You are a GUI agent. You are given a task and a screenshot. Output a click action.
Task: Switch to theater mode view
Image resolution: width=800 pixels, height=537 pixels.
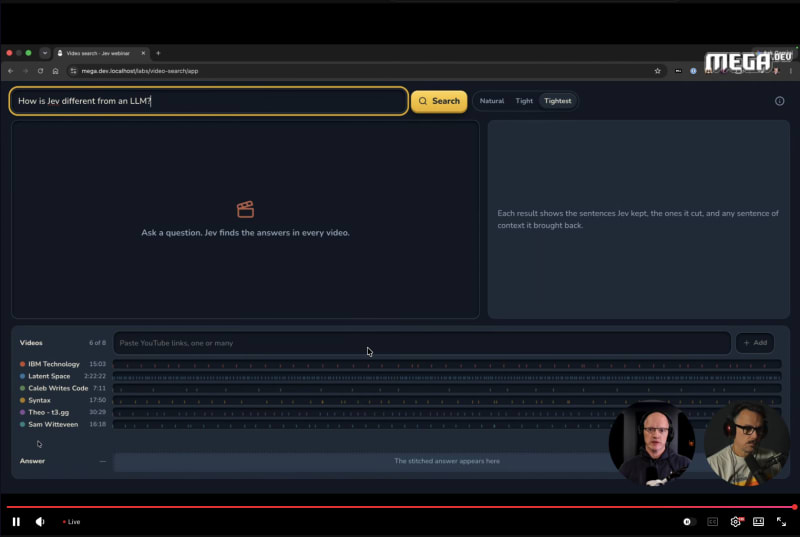pos(759,522)
